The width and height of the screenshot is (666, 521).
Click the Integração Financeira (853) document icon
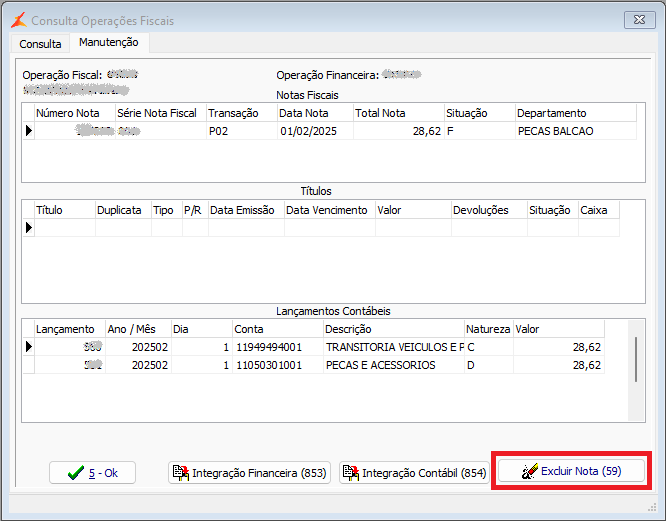[181, 473]
